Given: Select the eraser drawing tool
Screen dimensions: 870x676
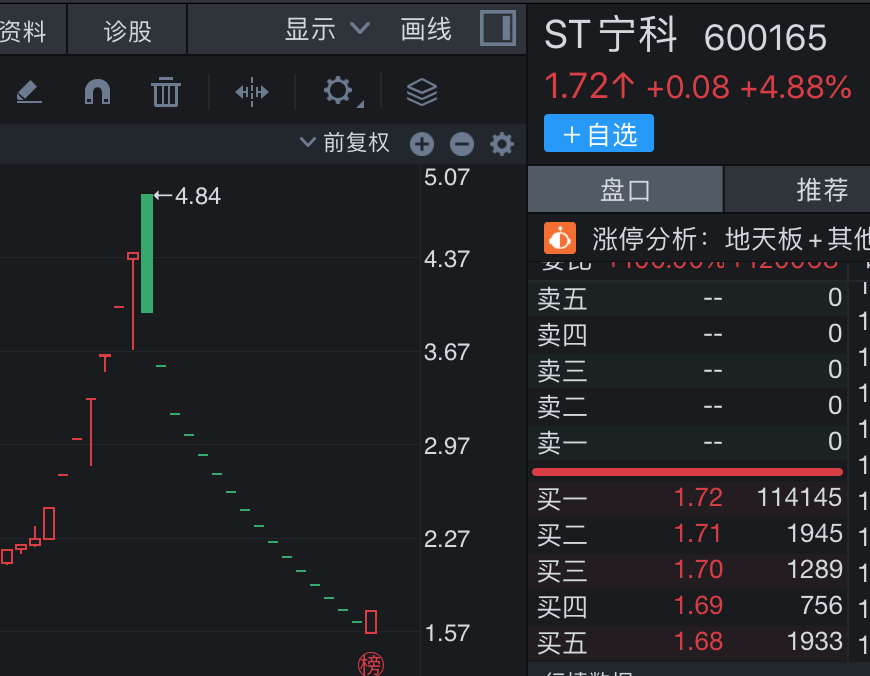Looking at the screenshot, I should click(x=29, y=93).
